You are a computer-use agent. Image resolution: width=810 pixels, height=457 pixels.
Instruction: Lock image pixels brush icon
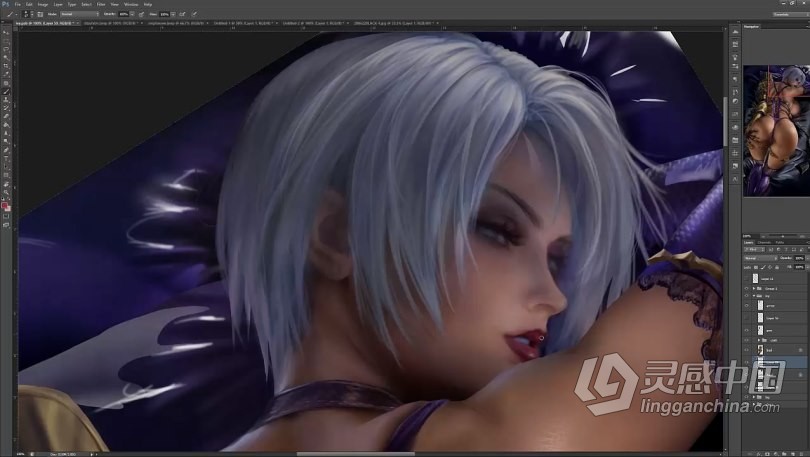tap(764, 267)
